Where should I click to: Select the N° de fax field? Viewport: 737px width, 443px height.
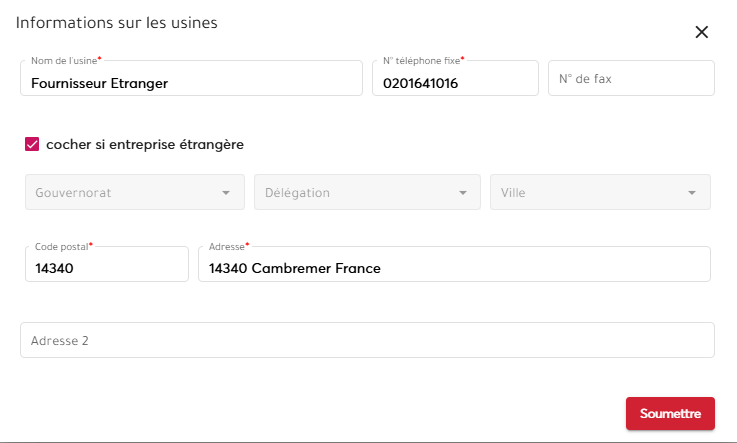coord(631,78)
